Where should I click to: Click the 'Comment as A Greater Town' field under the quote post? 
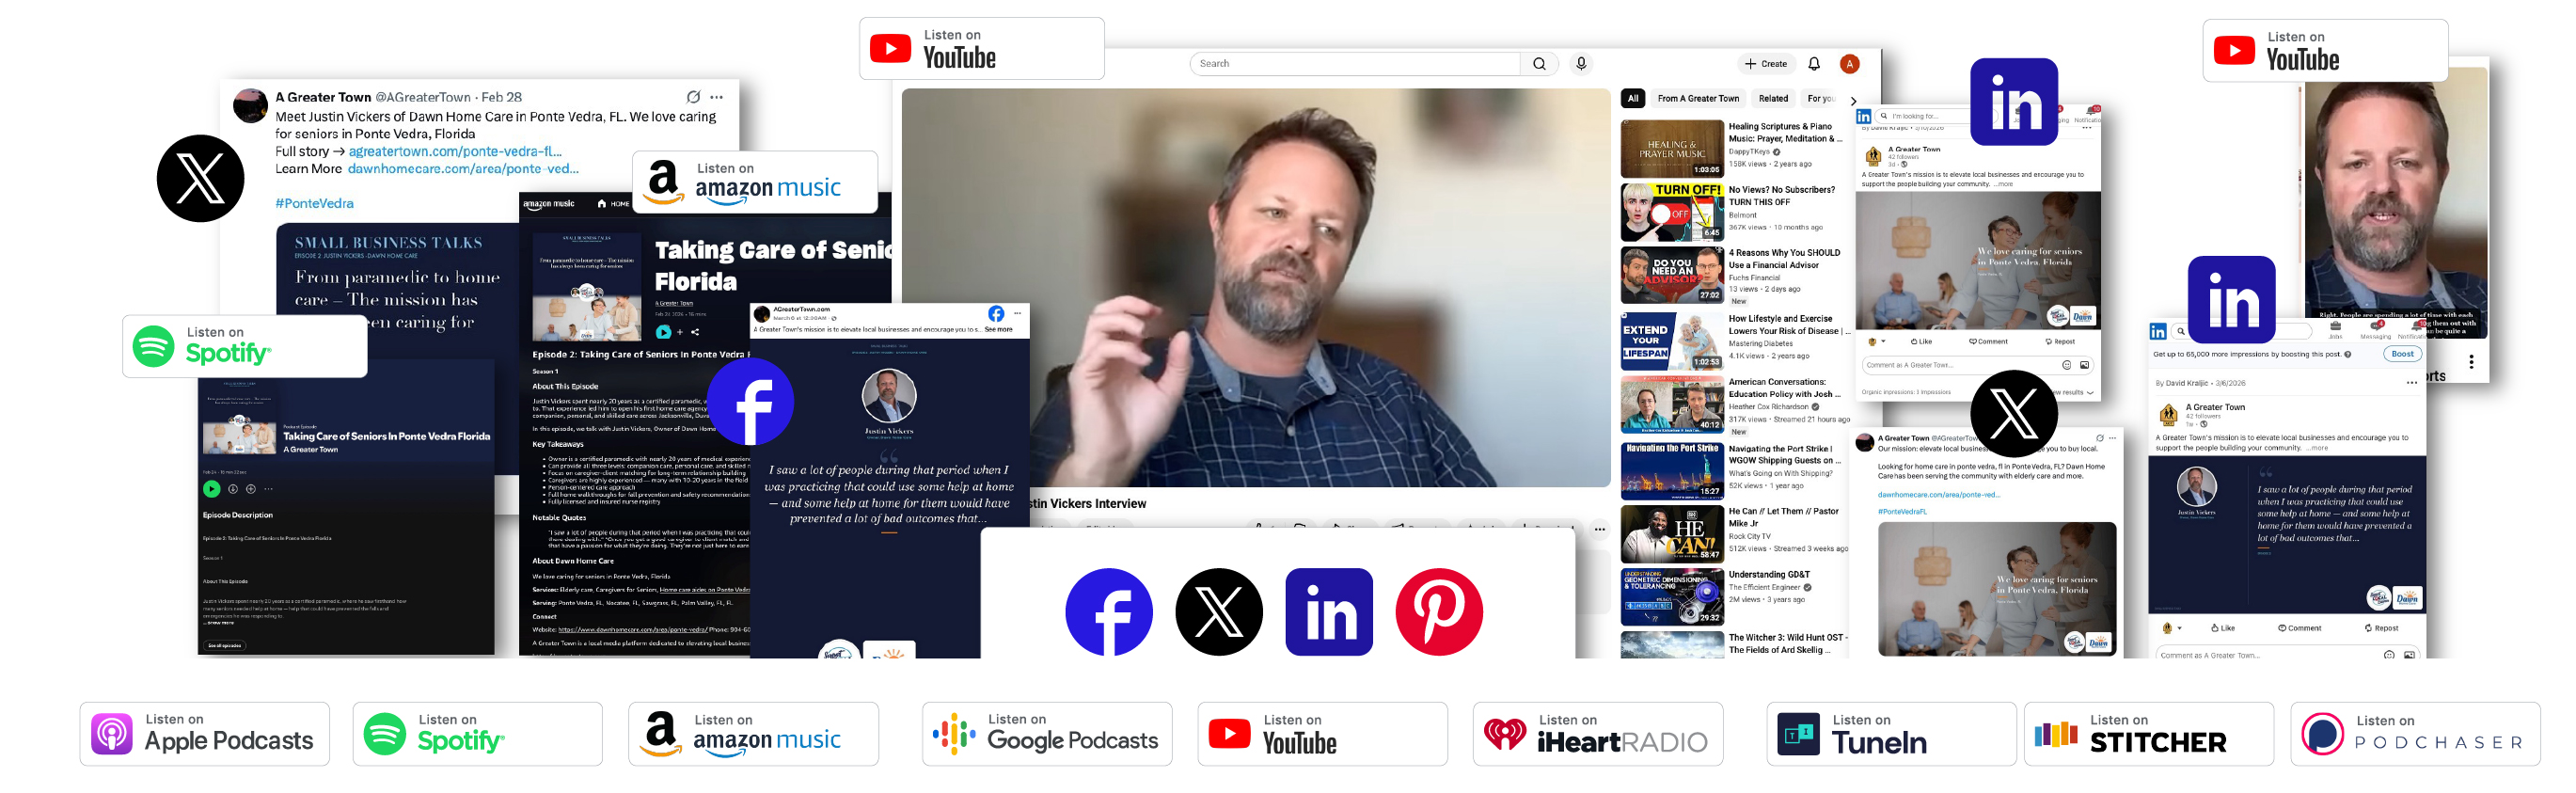[2288, 654]
